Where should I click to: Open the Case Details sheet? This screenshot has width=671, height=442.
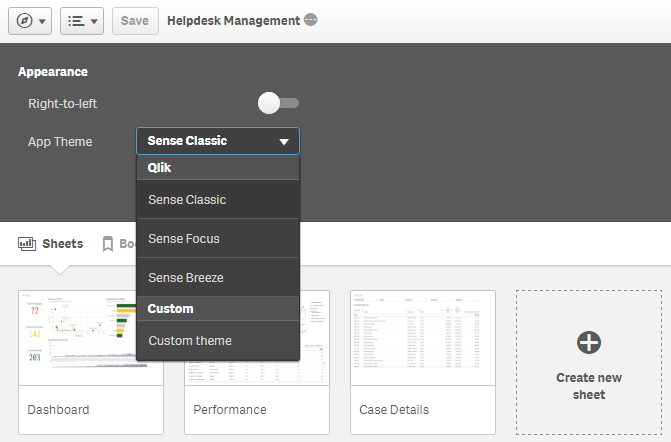click(x=422, y=338)
